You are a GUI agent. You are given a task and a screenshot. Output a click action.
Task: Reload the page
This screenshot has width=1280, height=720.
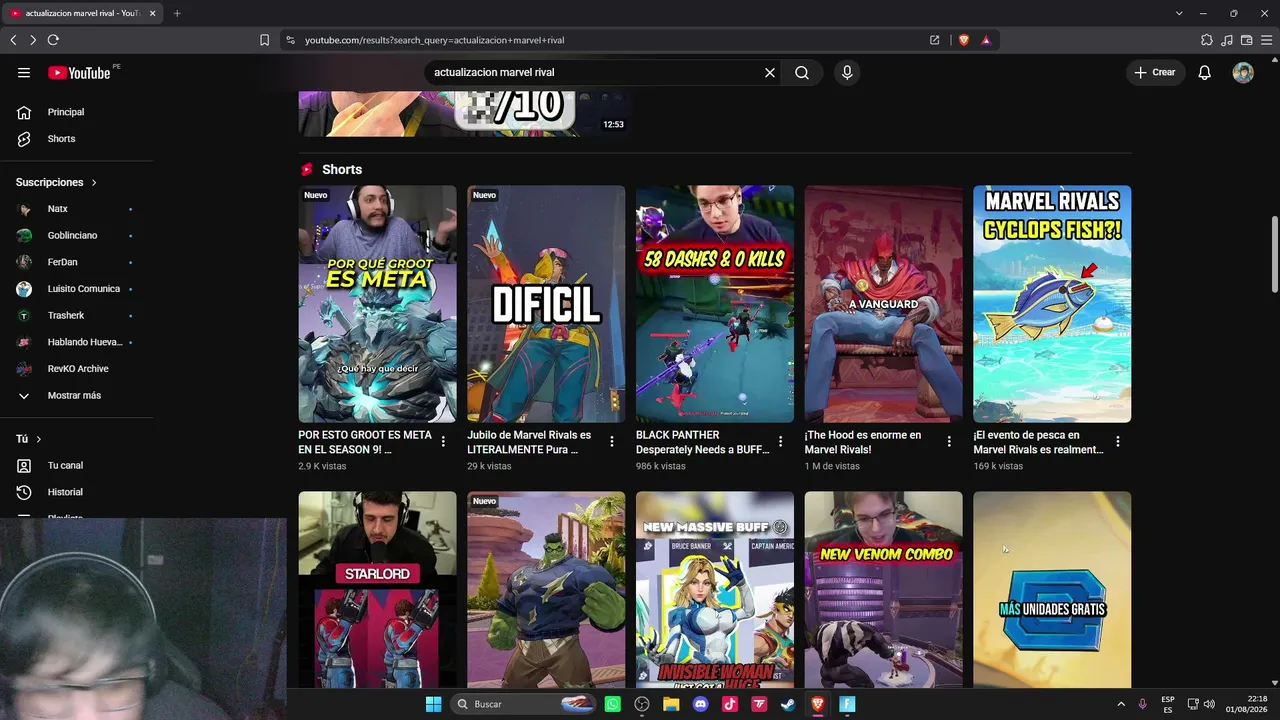point(53,40)
